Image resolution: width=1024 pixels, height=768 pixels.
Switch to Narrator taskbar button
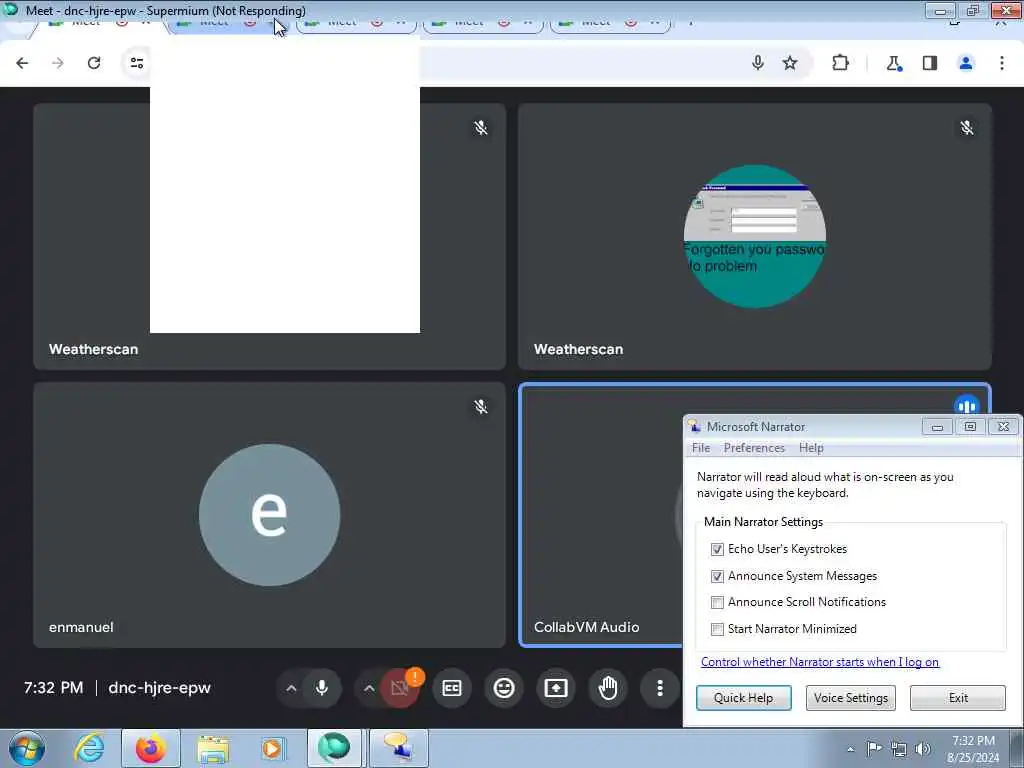[398, 748]
